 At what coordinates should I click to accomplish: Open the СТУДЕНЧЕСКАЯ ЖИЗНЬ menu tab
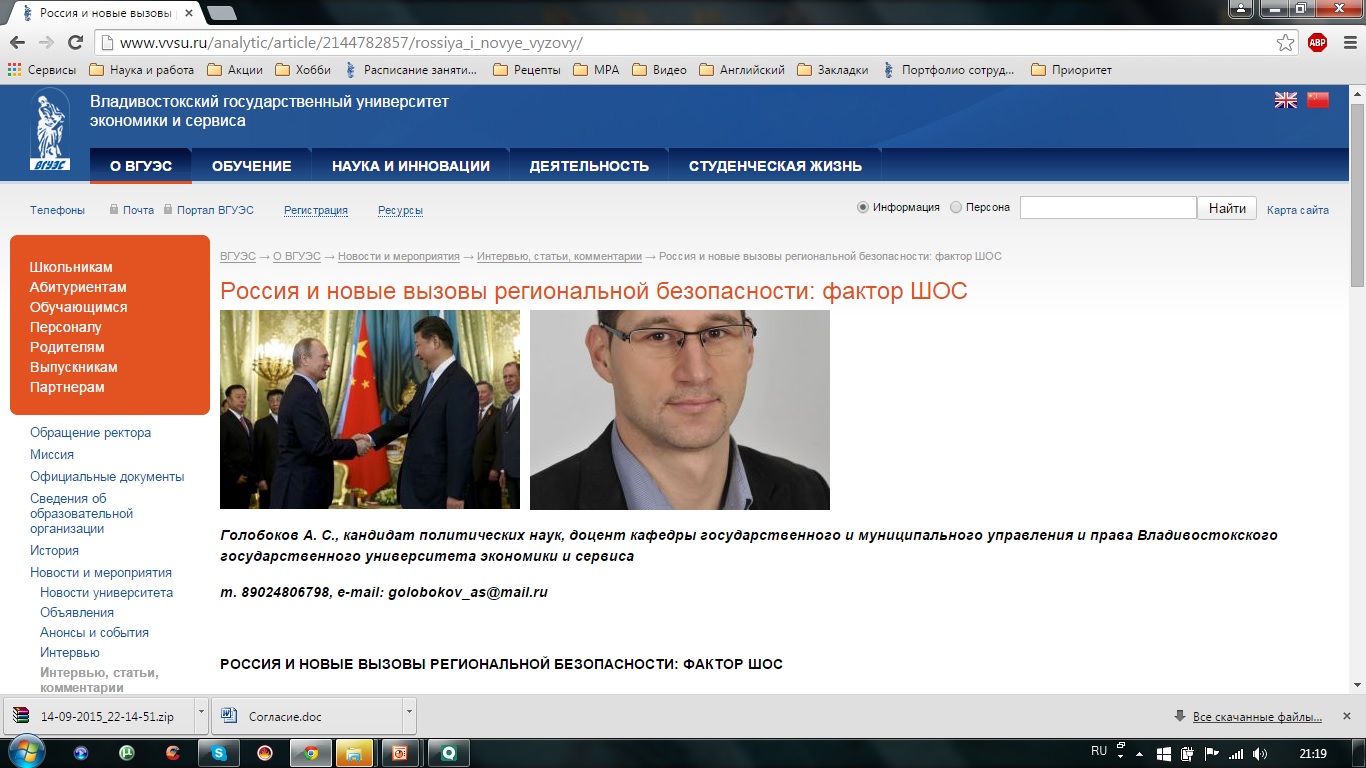(775, 166)
